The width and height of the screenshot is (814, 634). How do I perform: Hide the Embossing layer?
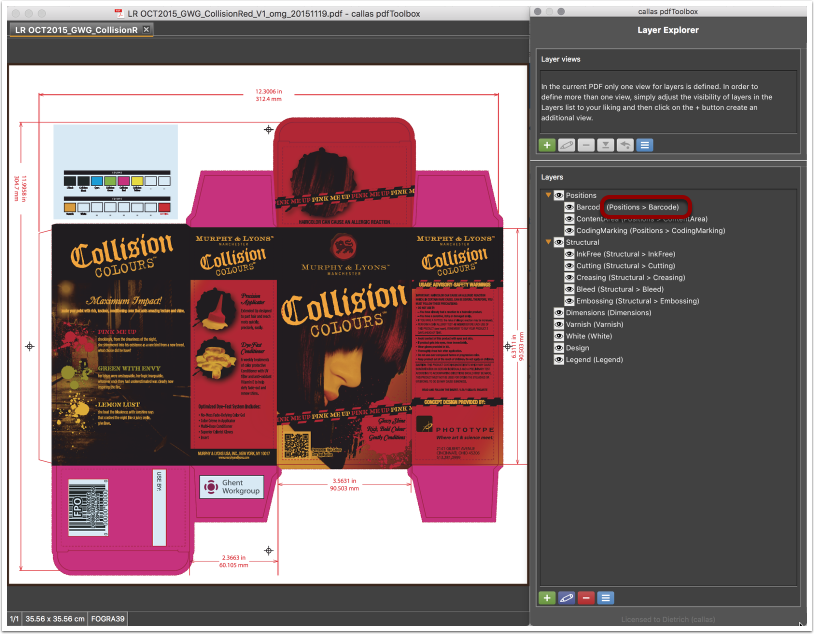click(569, 301)
